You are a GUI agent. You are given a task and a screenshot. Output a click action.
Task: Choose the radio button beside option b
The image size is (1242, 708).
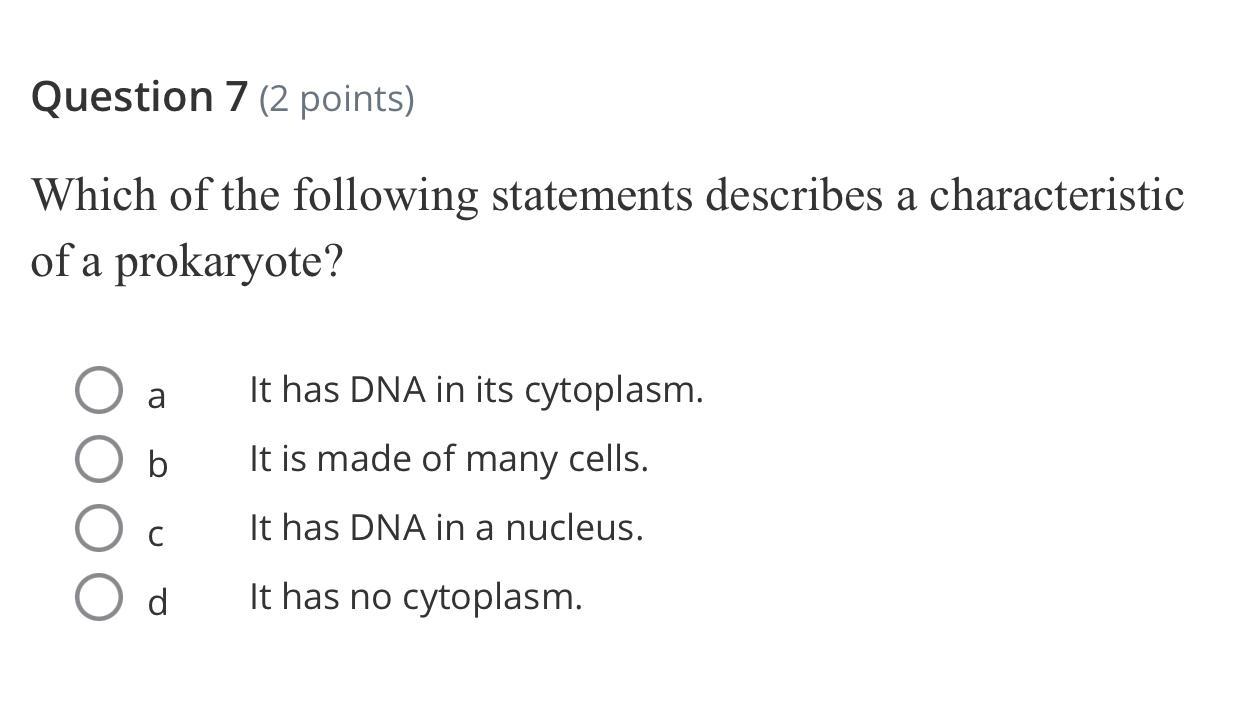(99, 459)
